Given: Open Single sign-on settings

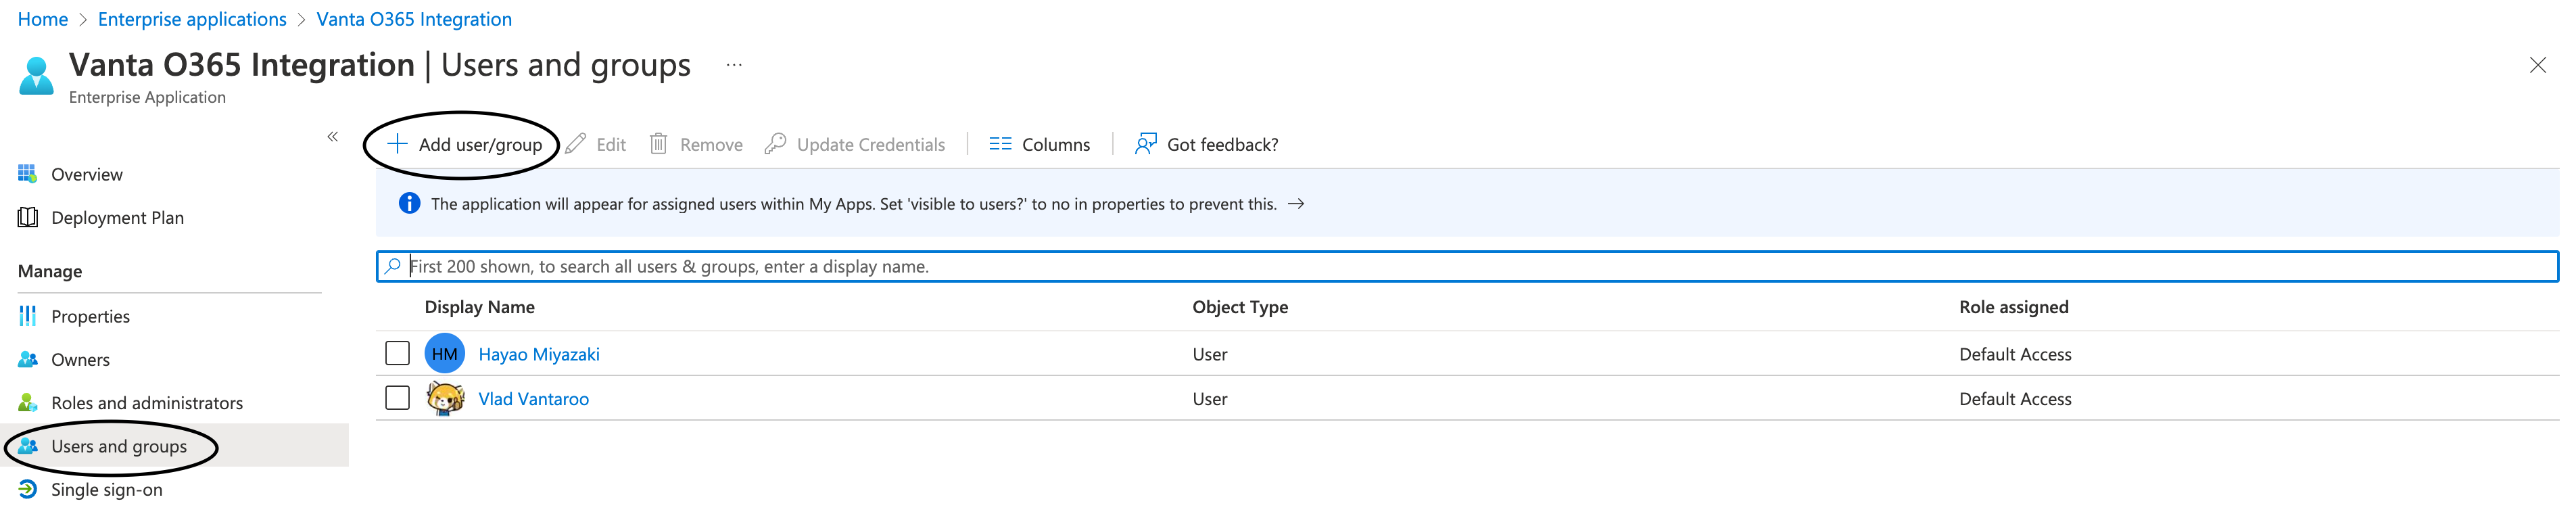Looking at the screenshot, I should (107, 489).
